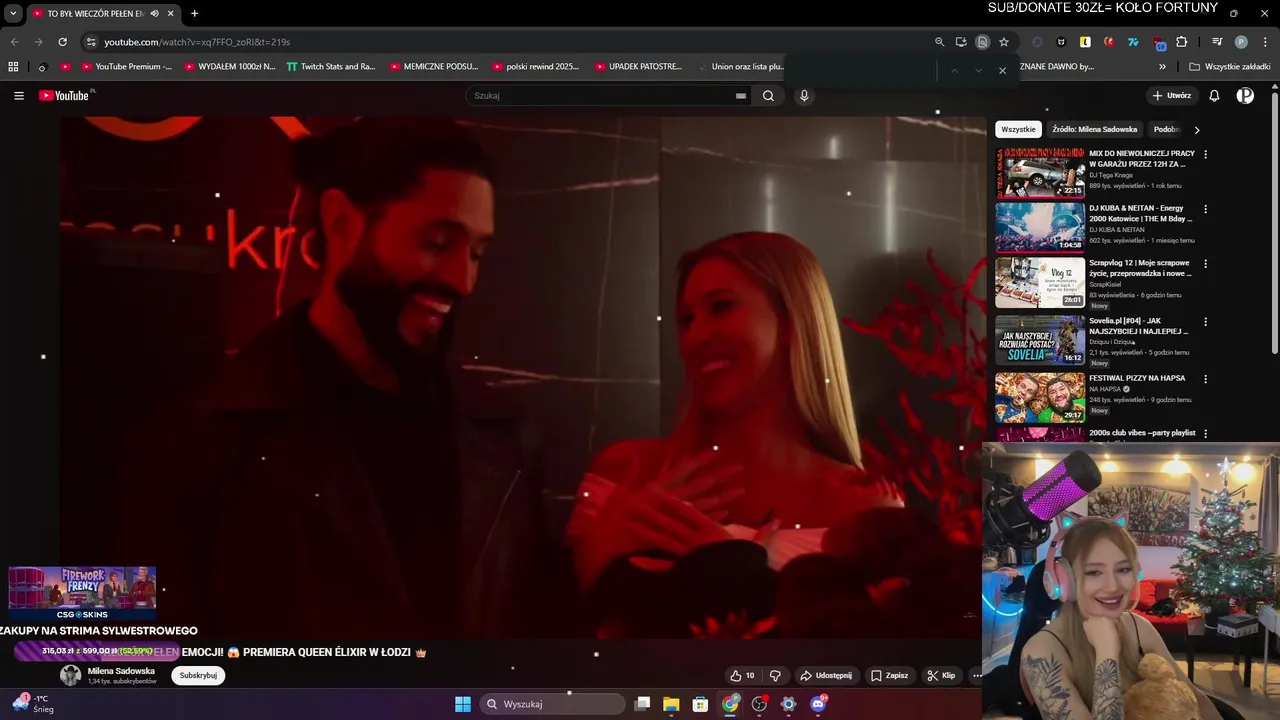Close the find bar with X
This screenshot has height=720, width=1280.
tap(1002, 71)
